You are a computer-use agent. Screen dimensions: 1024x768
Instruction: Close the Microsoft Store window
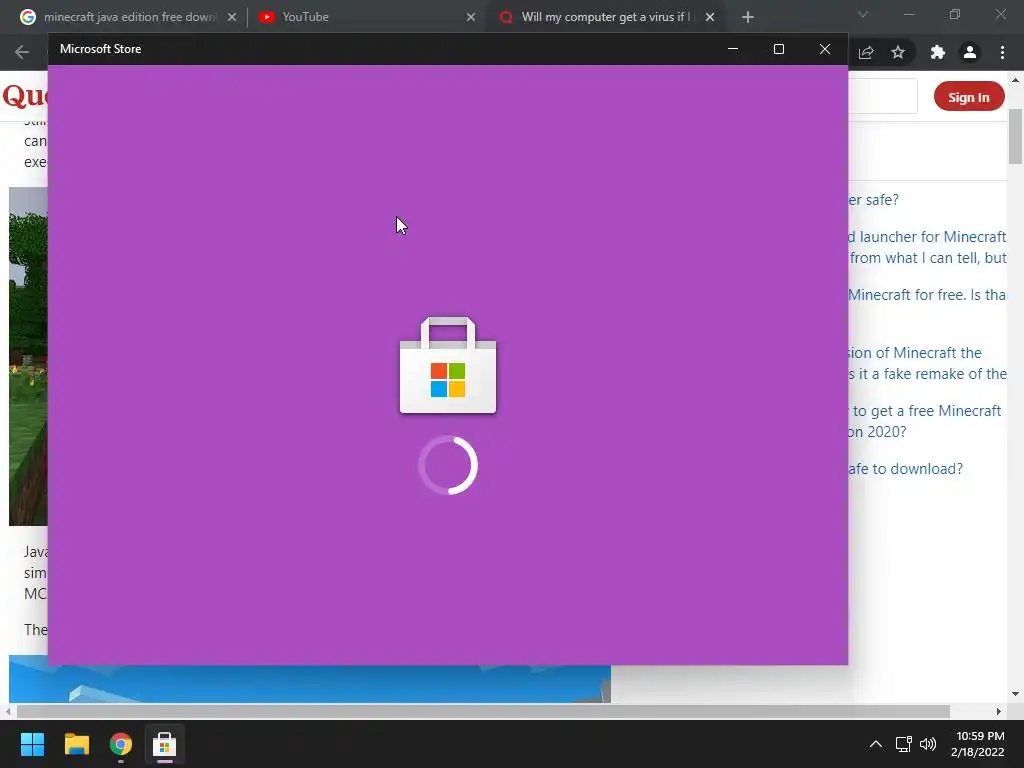tap(825, 49)
